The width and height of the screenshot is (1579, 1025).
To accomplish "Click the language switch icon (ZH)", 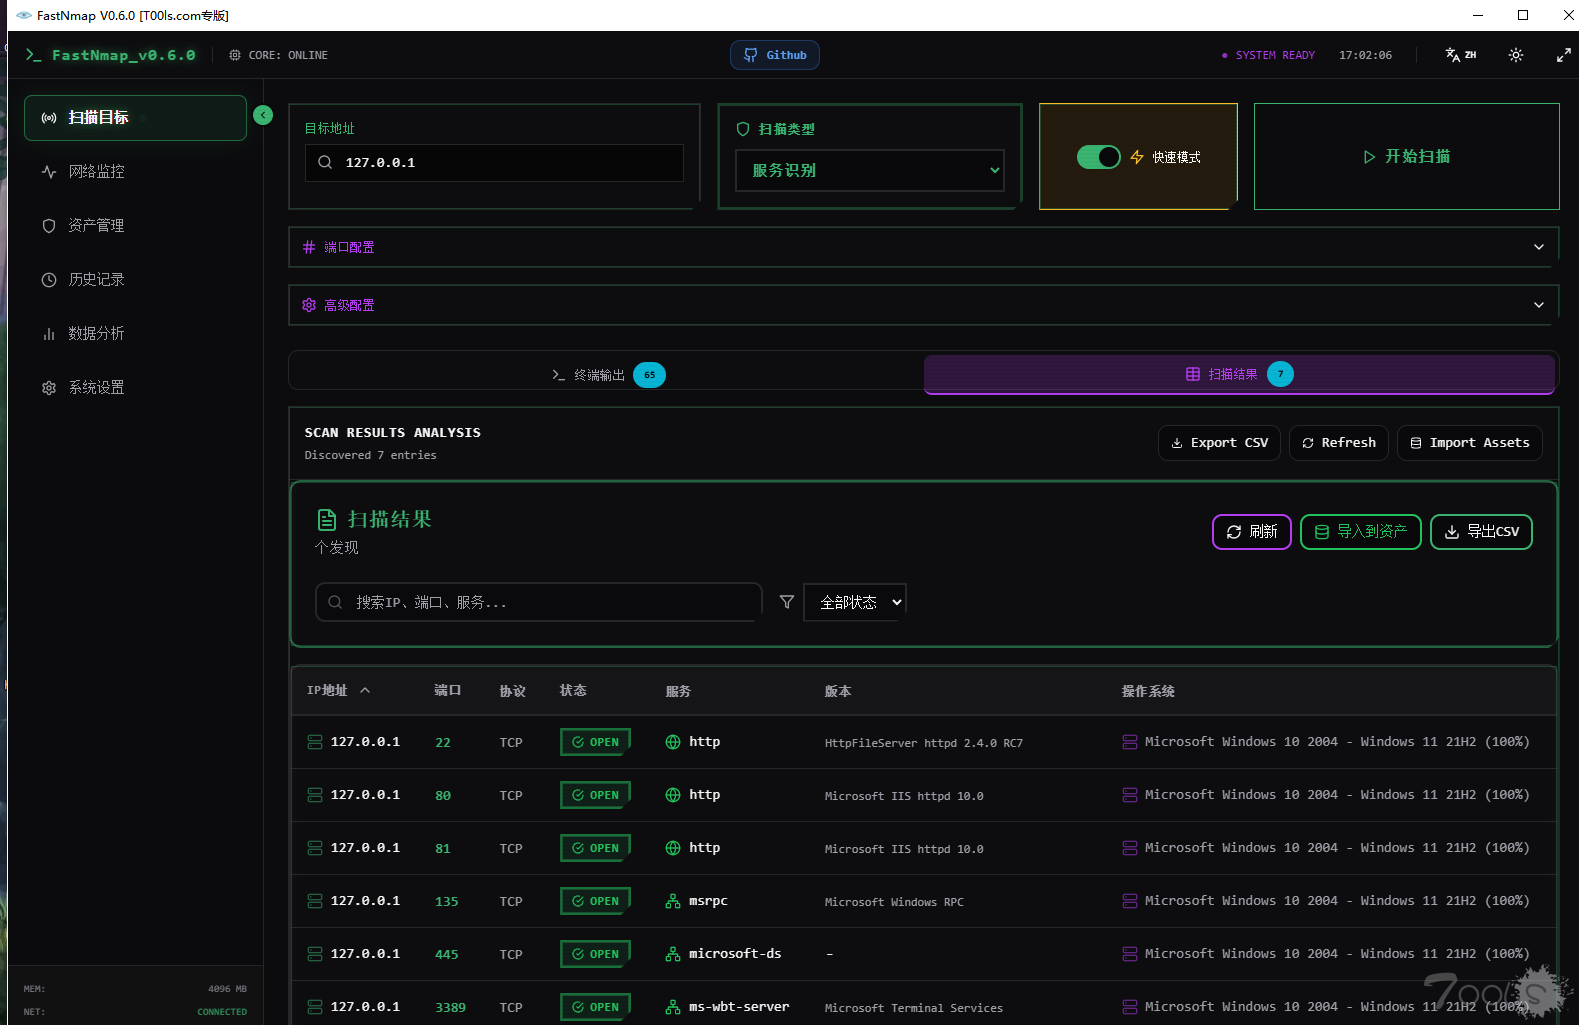I will click(x=1460, y=55).
